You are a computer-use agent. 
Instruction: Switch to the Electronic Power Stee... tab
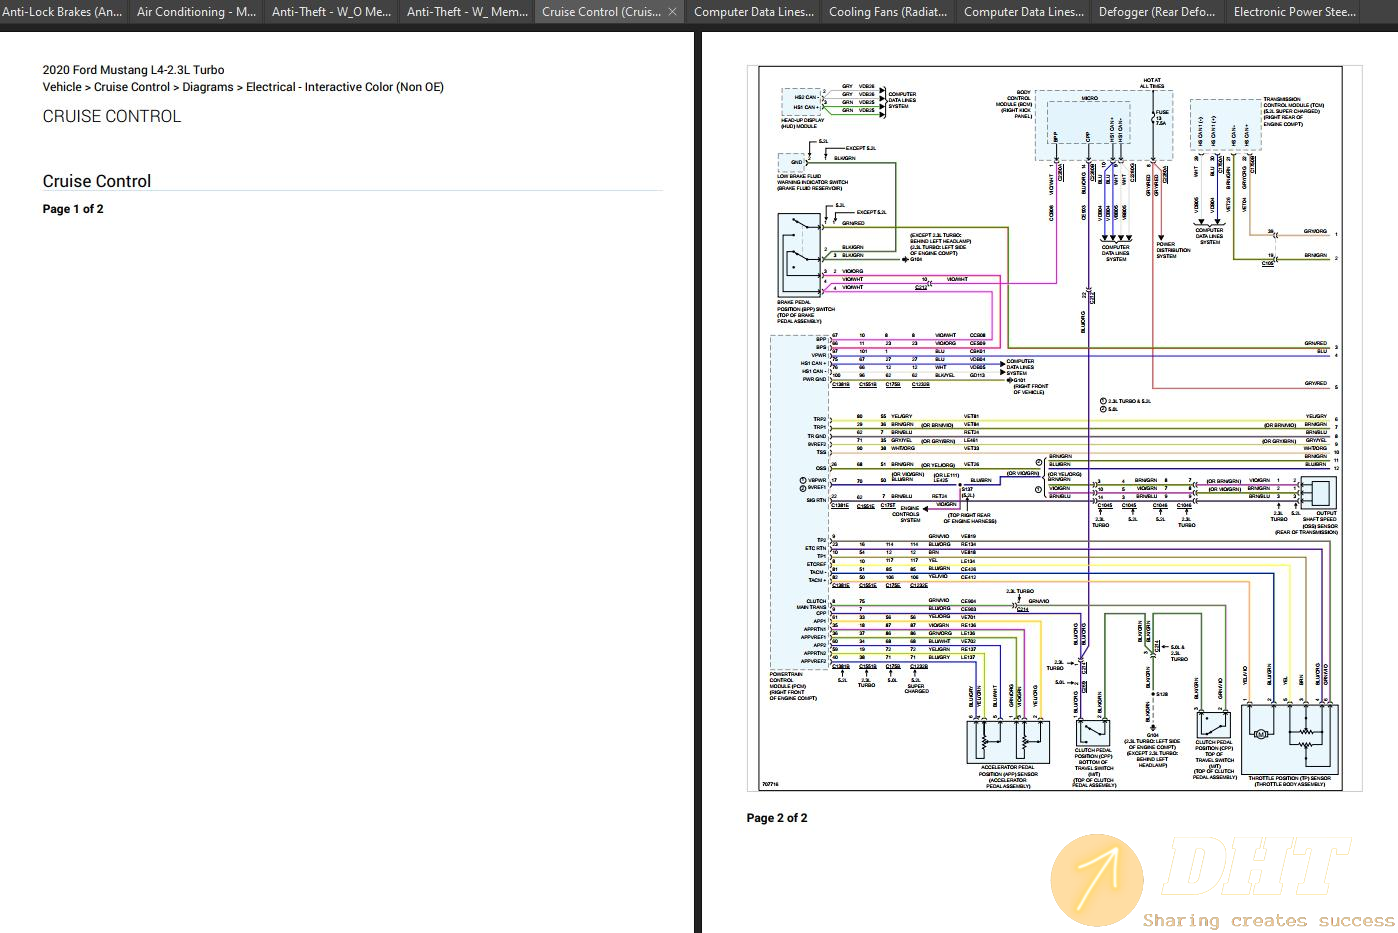pos(1295,12)
